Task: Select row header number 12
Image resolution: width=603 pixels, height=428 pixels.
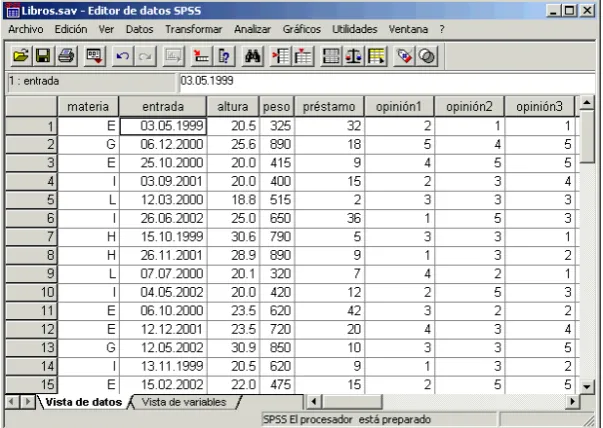Action: tap(32, 329)
